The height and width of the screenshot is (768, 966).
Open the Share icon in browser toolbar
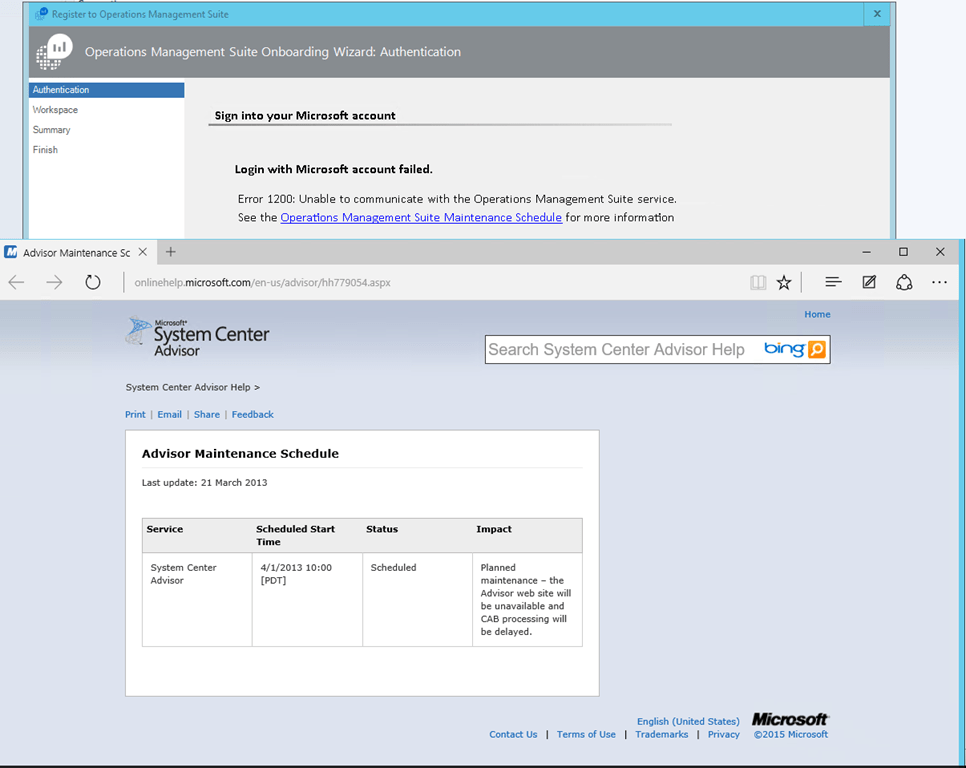pyautogui.click(x=904, y=282)
